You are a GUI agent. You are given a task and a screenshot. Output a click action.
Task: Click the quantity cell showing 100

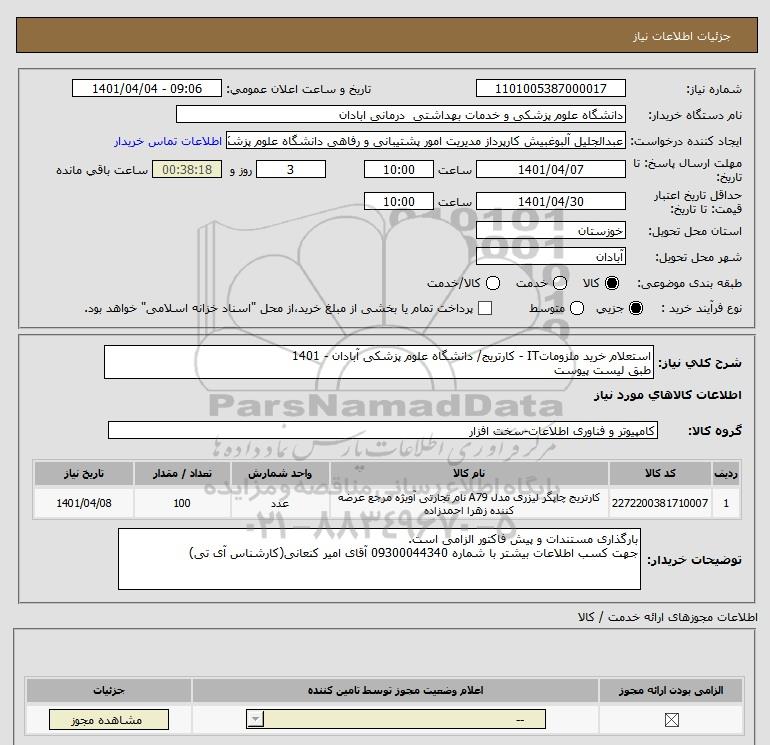[182, 503]
